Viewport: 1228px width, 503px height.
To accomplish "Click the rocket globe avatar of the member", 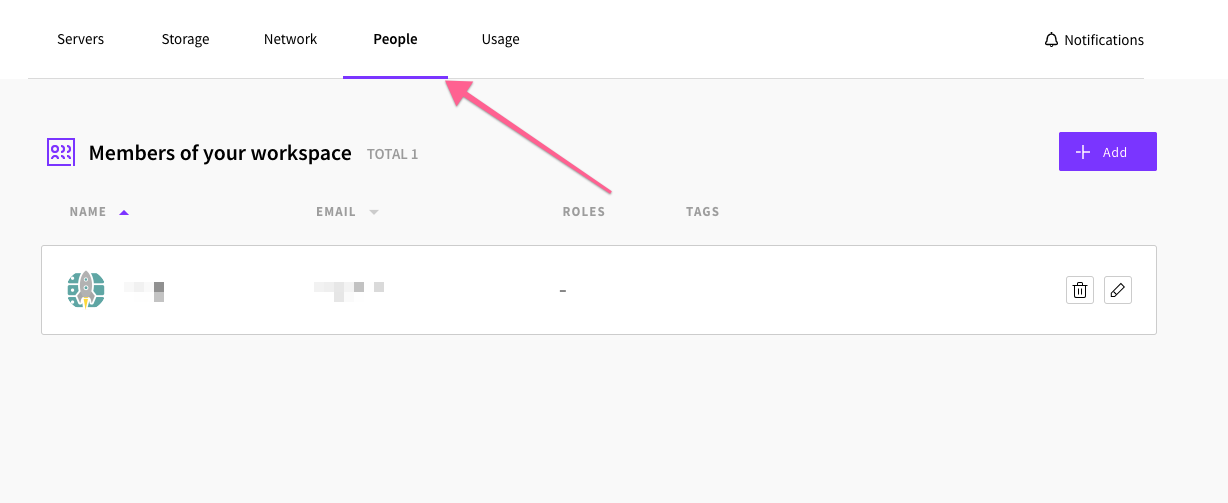I will click(x=86, y=289).
